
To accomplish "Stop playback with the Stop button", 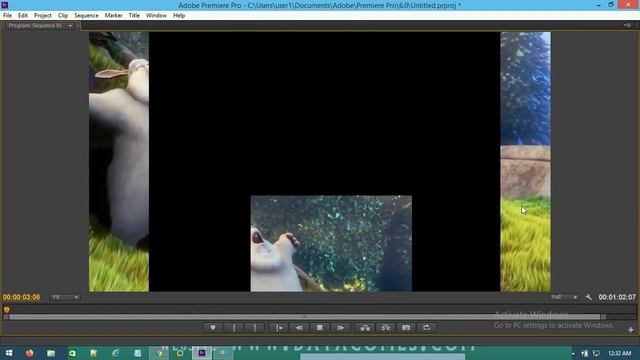I will click(320, 328).
